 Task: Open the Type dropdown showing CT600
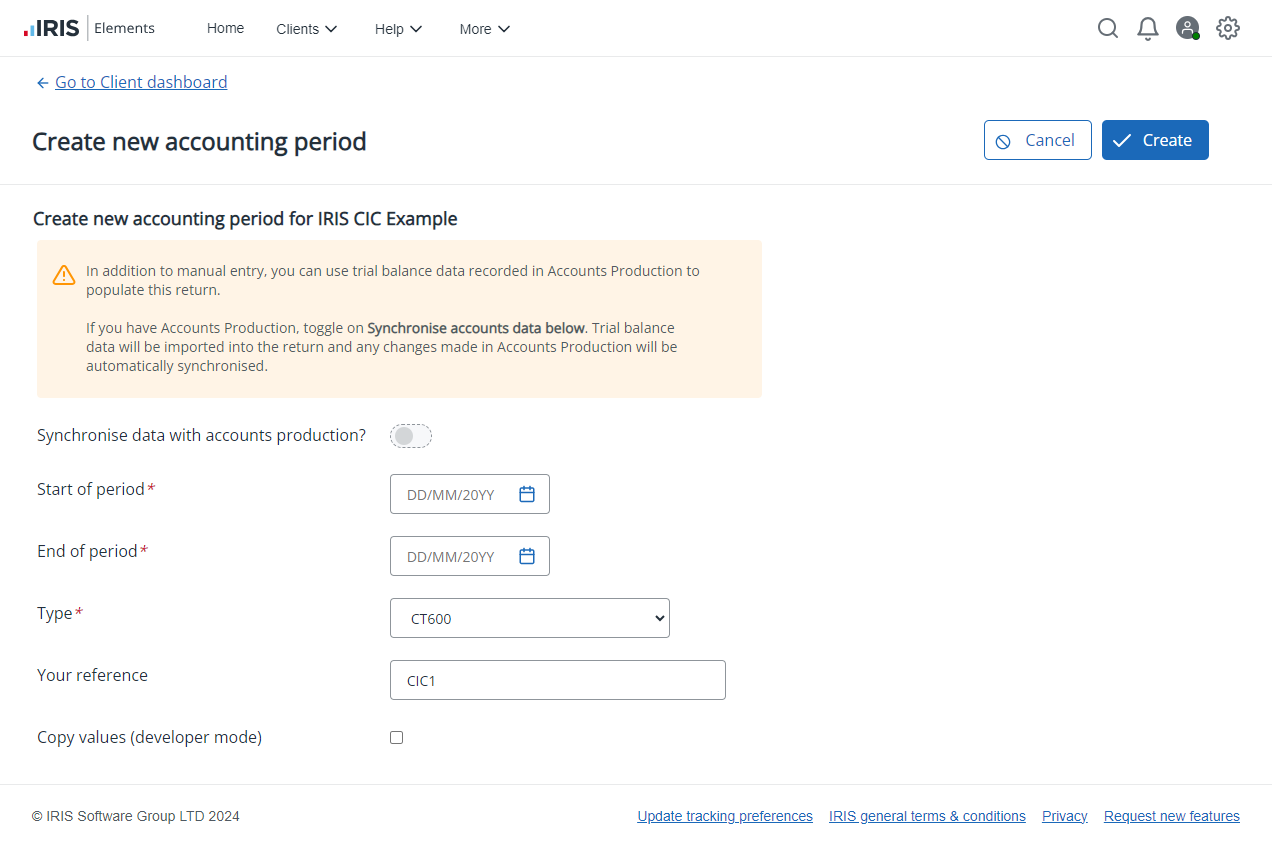coord(529,618)
